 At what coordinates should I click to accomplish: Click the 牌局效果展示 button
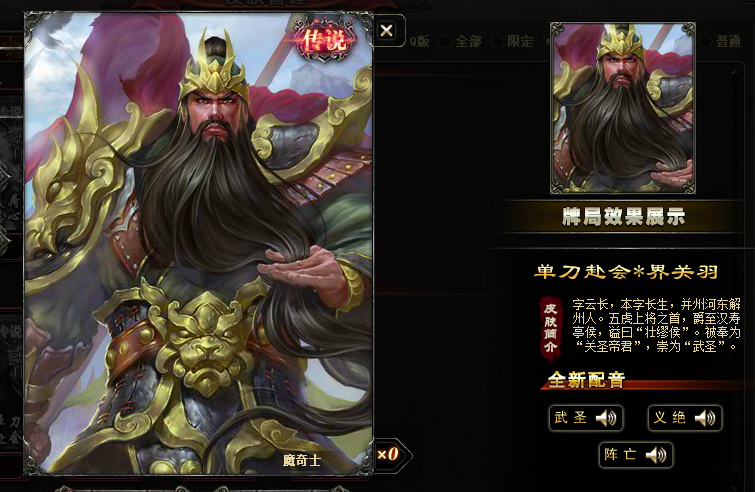click(x=623, y=217)
